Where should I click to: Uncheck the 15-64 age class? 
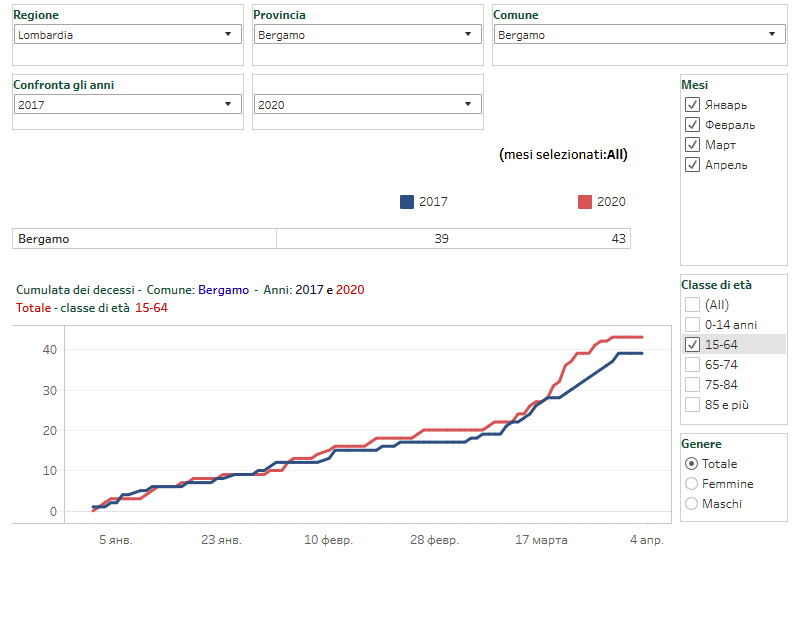692,345
